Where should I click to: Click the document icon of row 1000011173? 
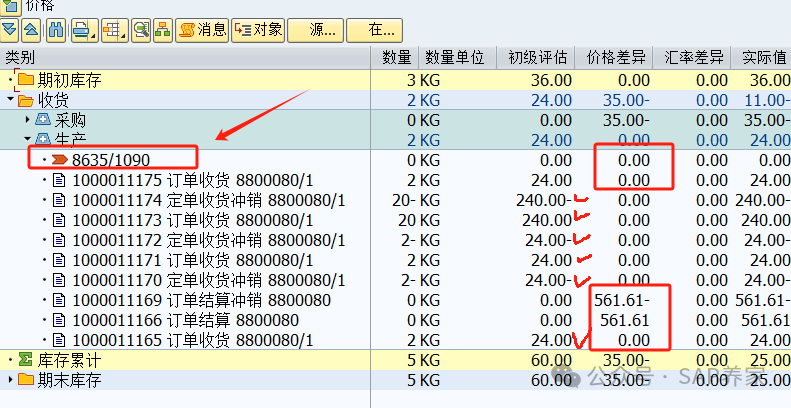(x=60, y=220)
